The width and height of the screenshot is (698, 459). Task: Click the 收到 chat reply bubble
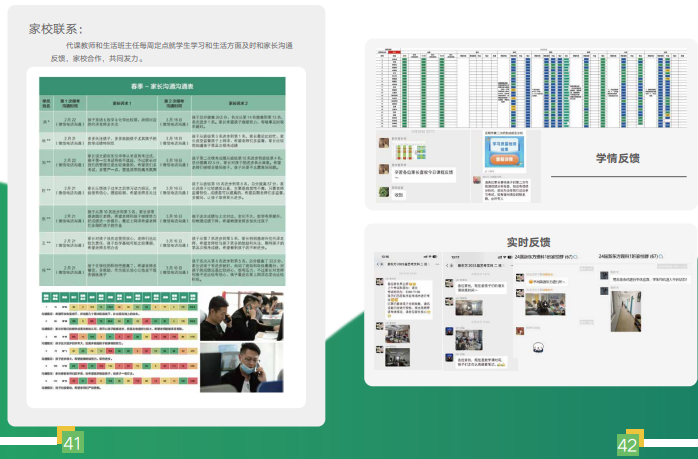click(x=398, y=195)
